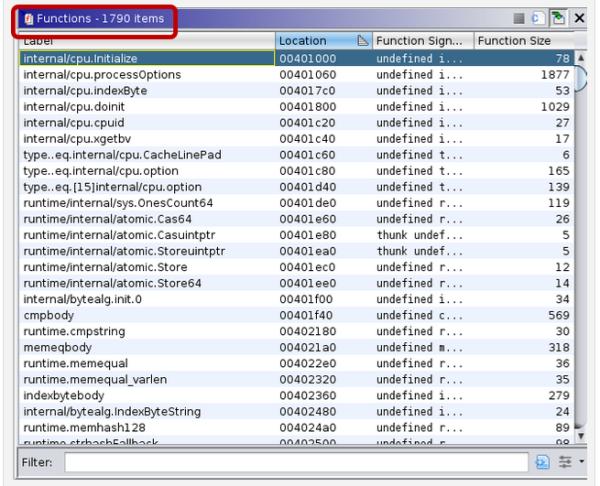
Task: Click the blue filter arrow icon beside Filter field
Action: pos(544,463)
